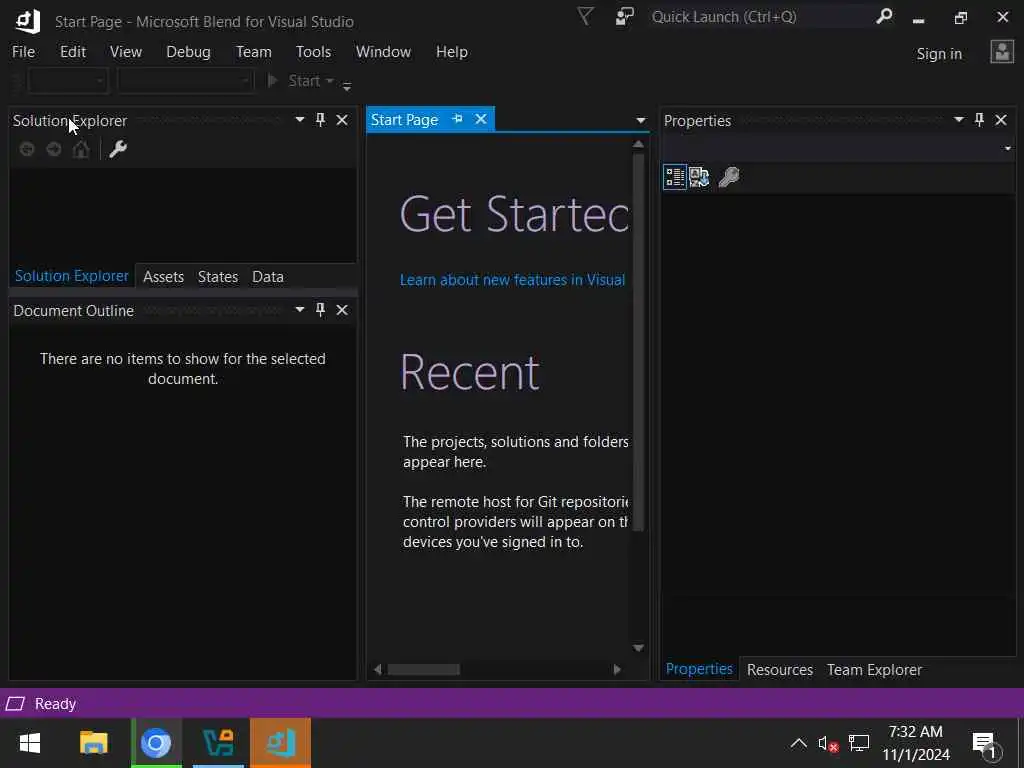Open the document tab list dropdown
This screenshot has height=768, width=1024.
641,120
